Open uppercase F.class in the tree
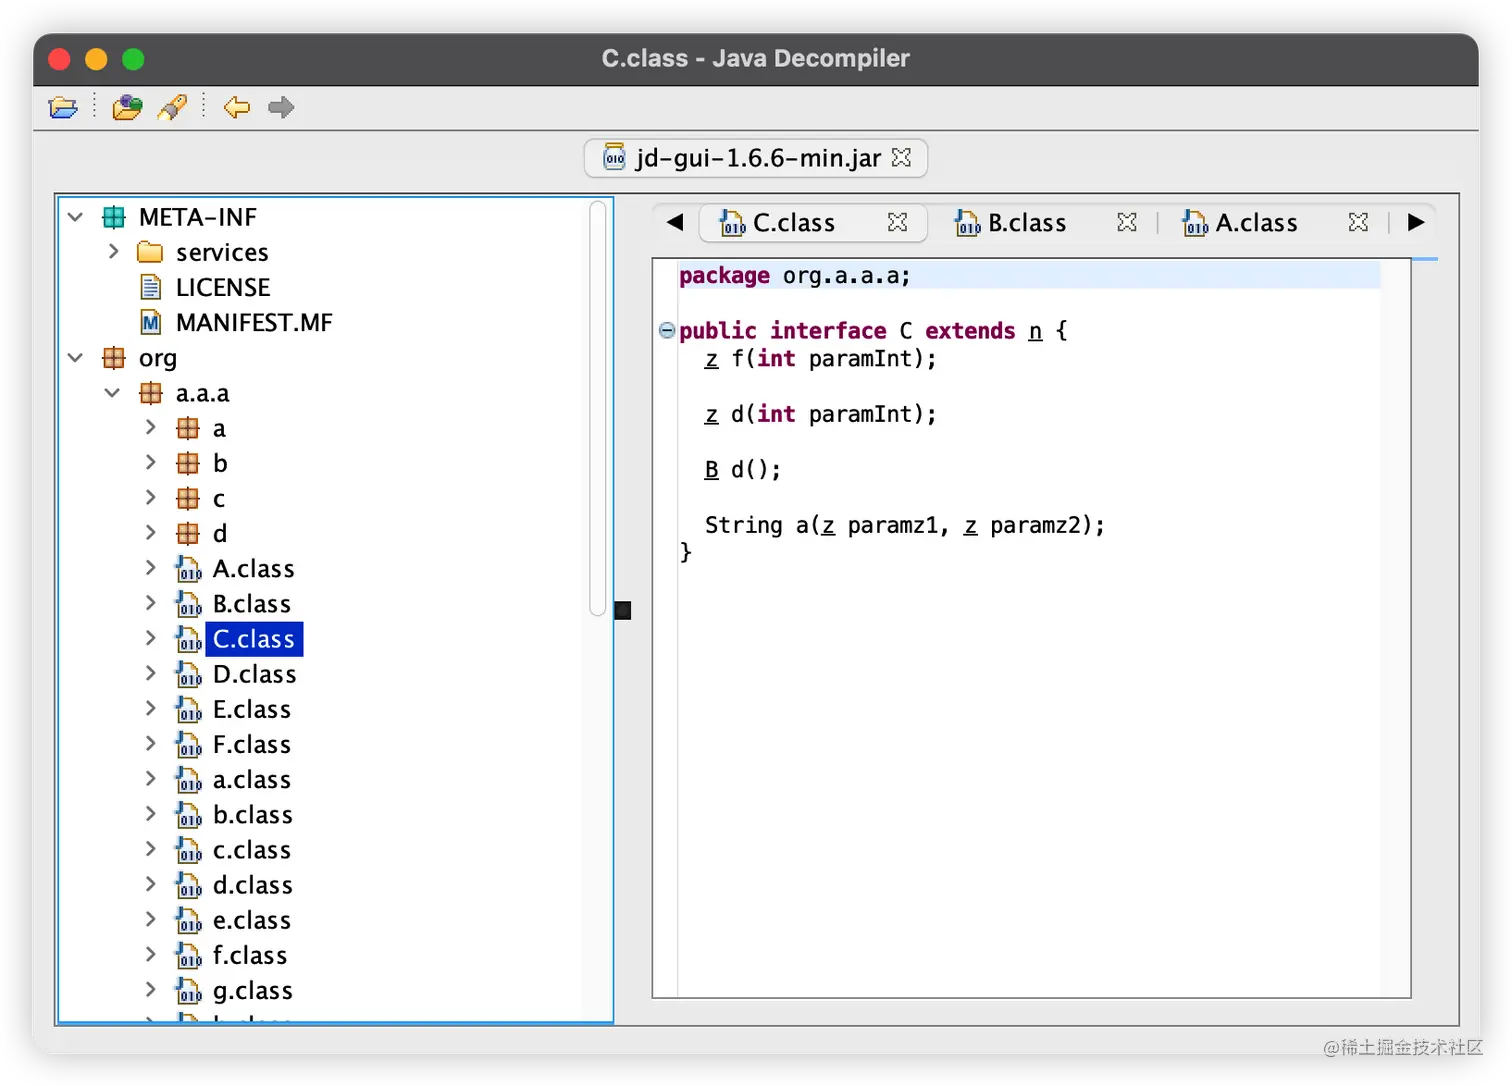This screenshot has width=1512, height=1086. click(252, 744)
